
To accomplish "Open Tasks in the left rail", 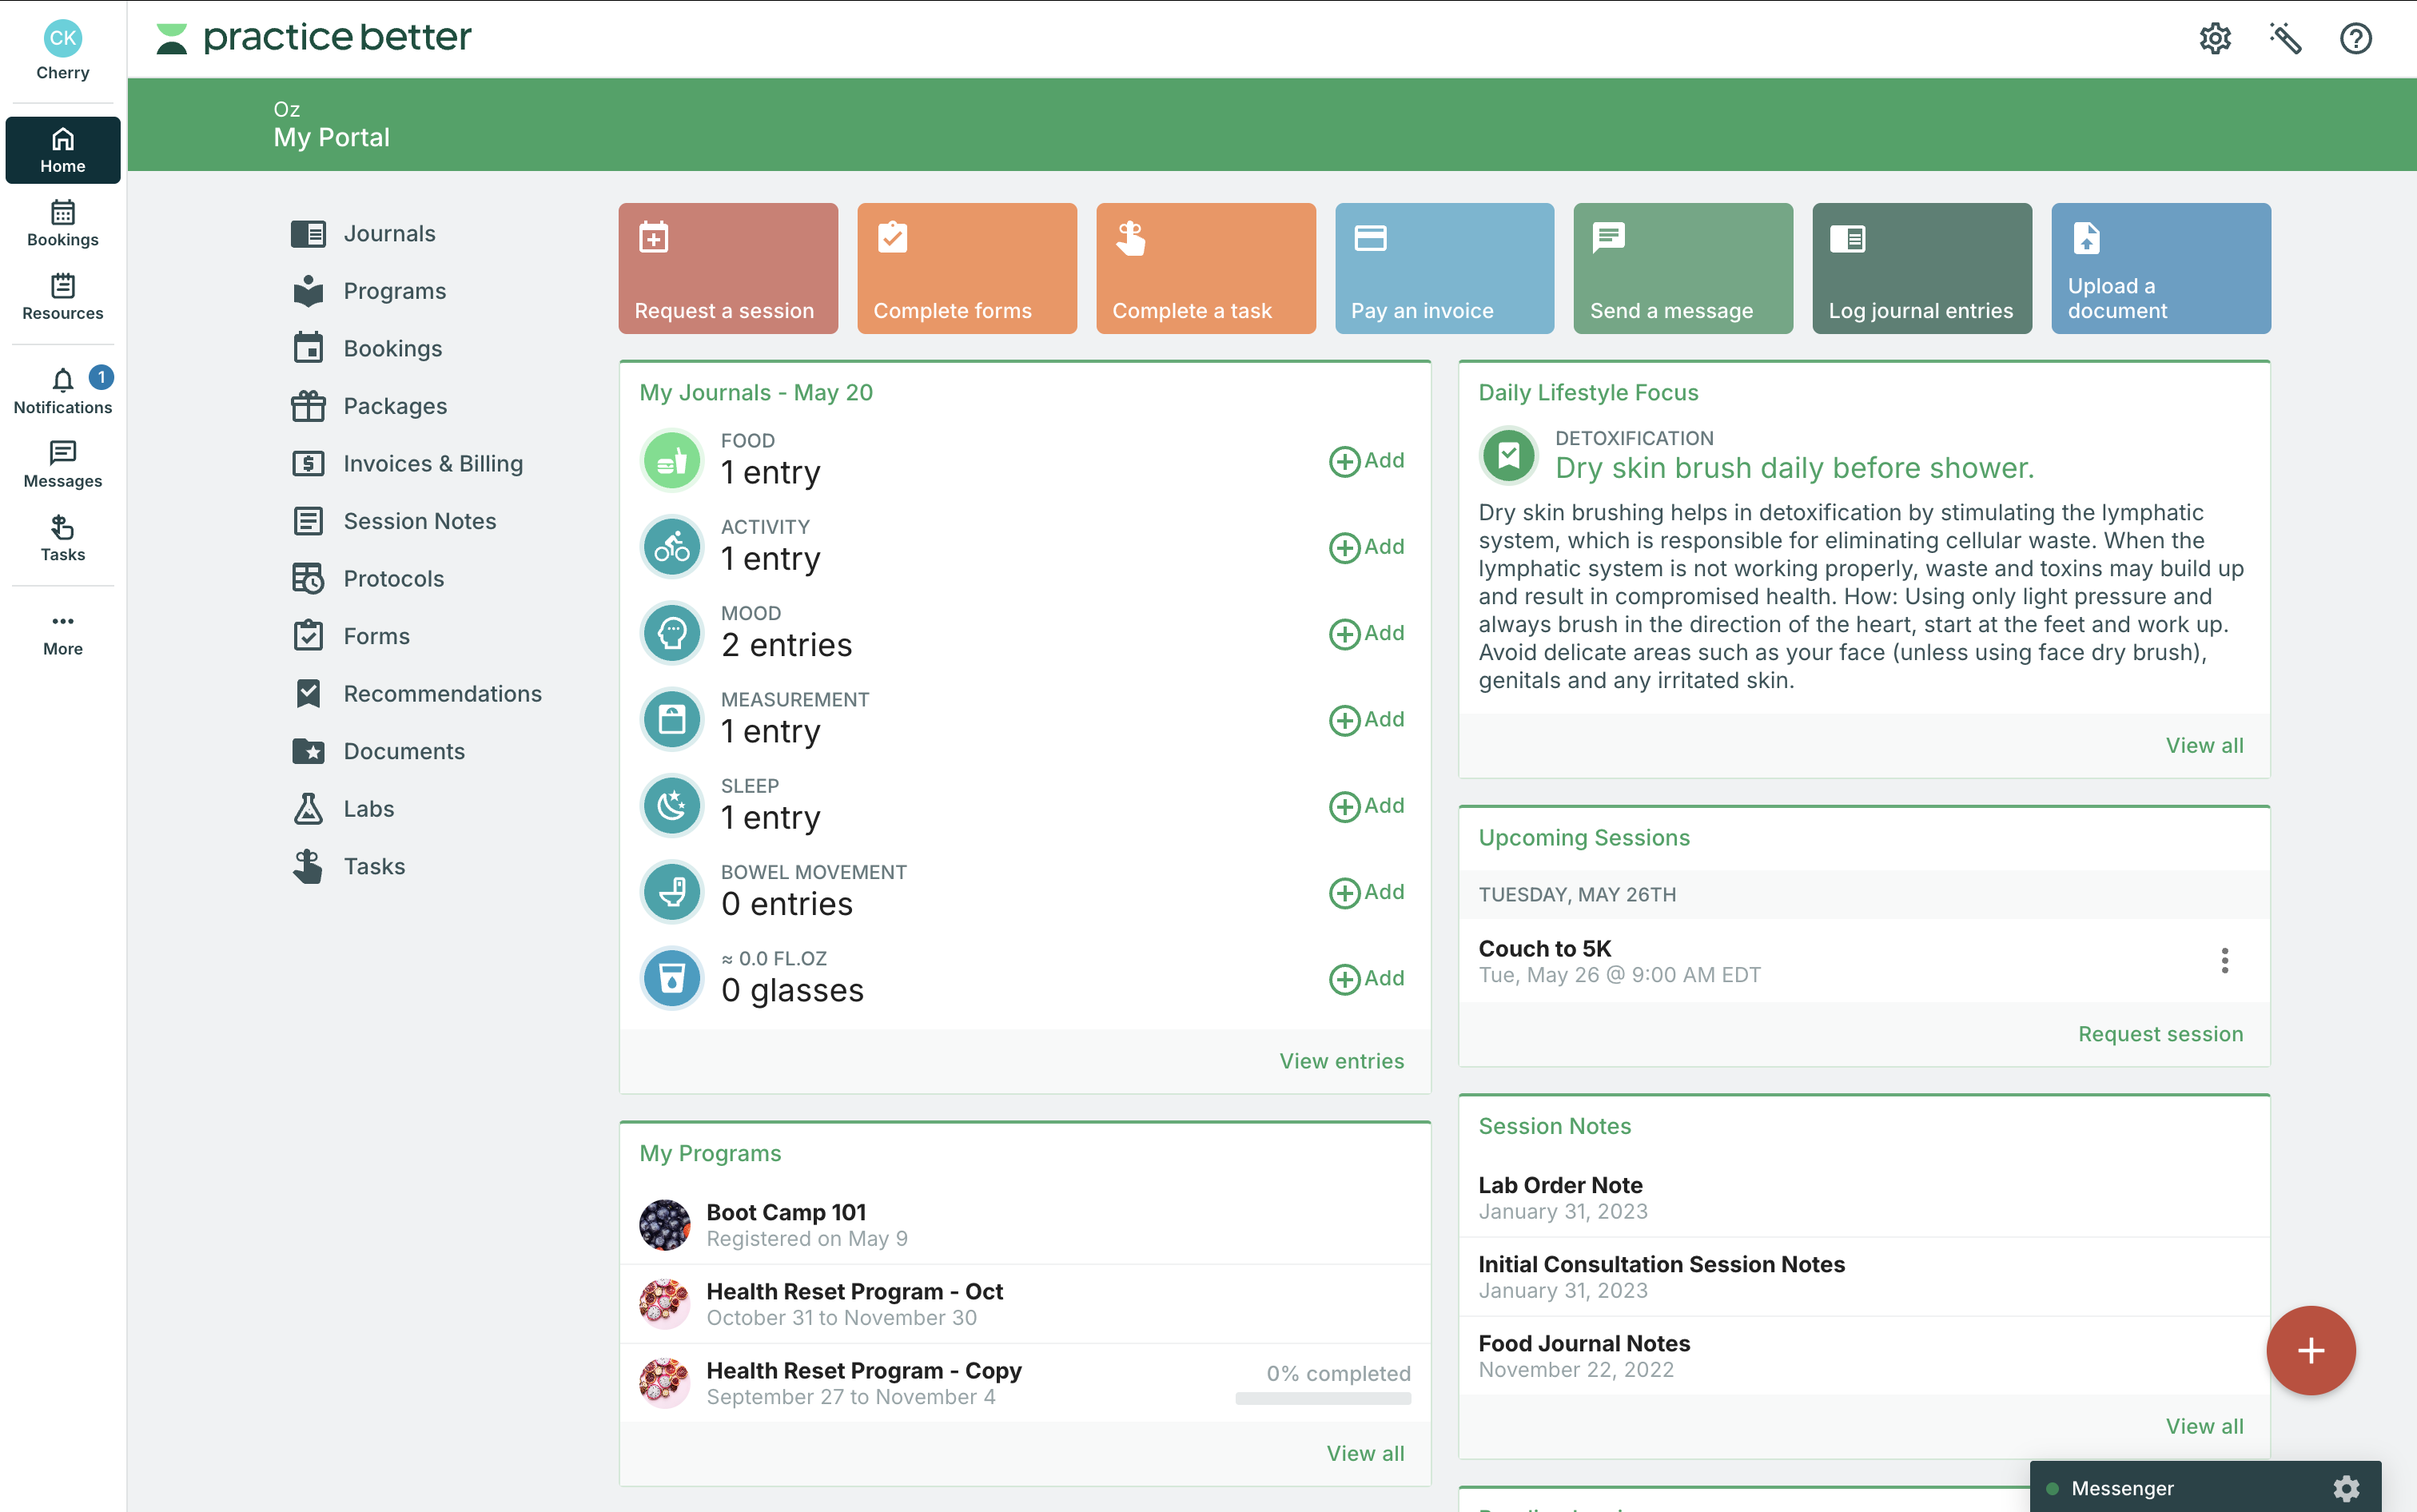I will click(x=63, y=539).
